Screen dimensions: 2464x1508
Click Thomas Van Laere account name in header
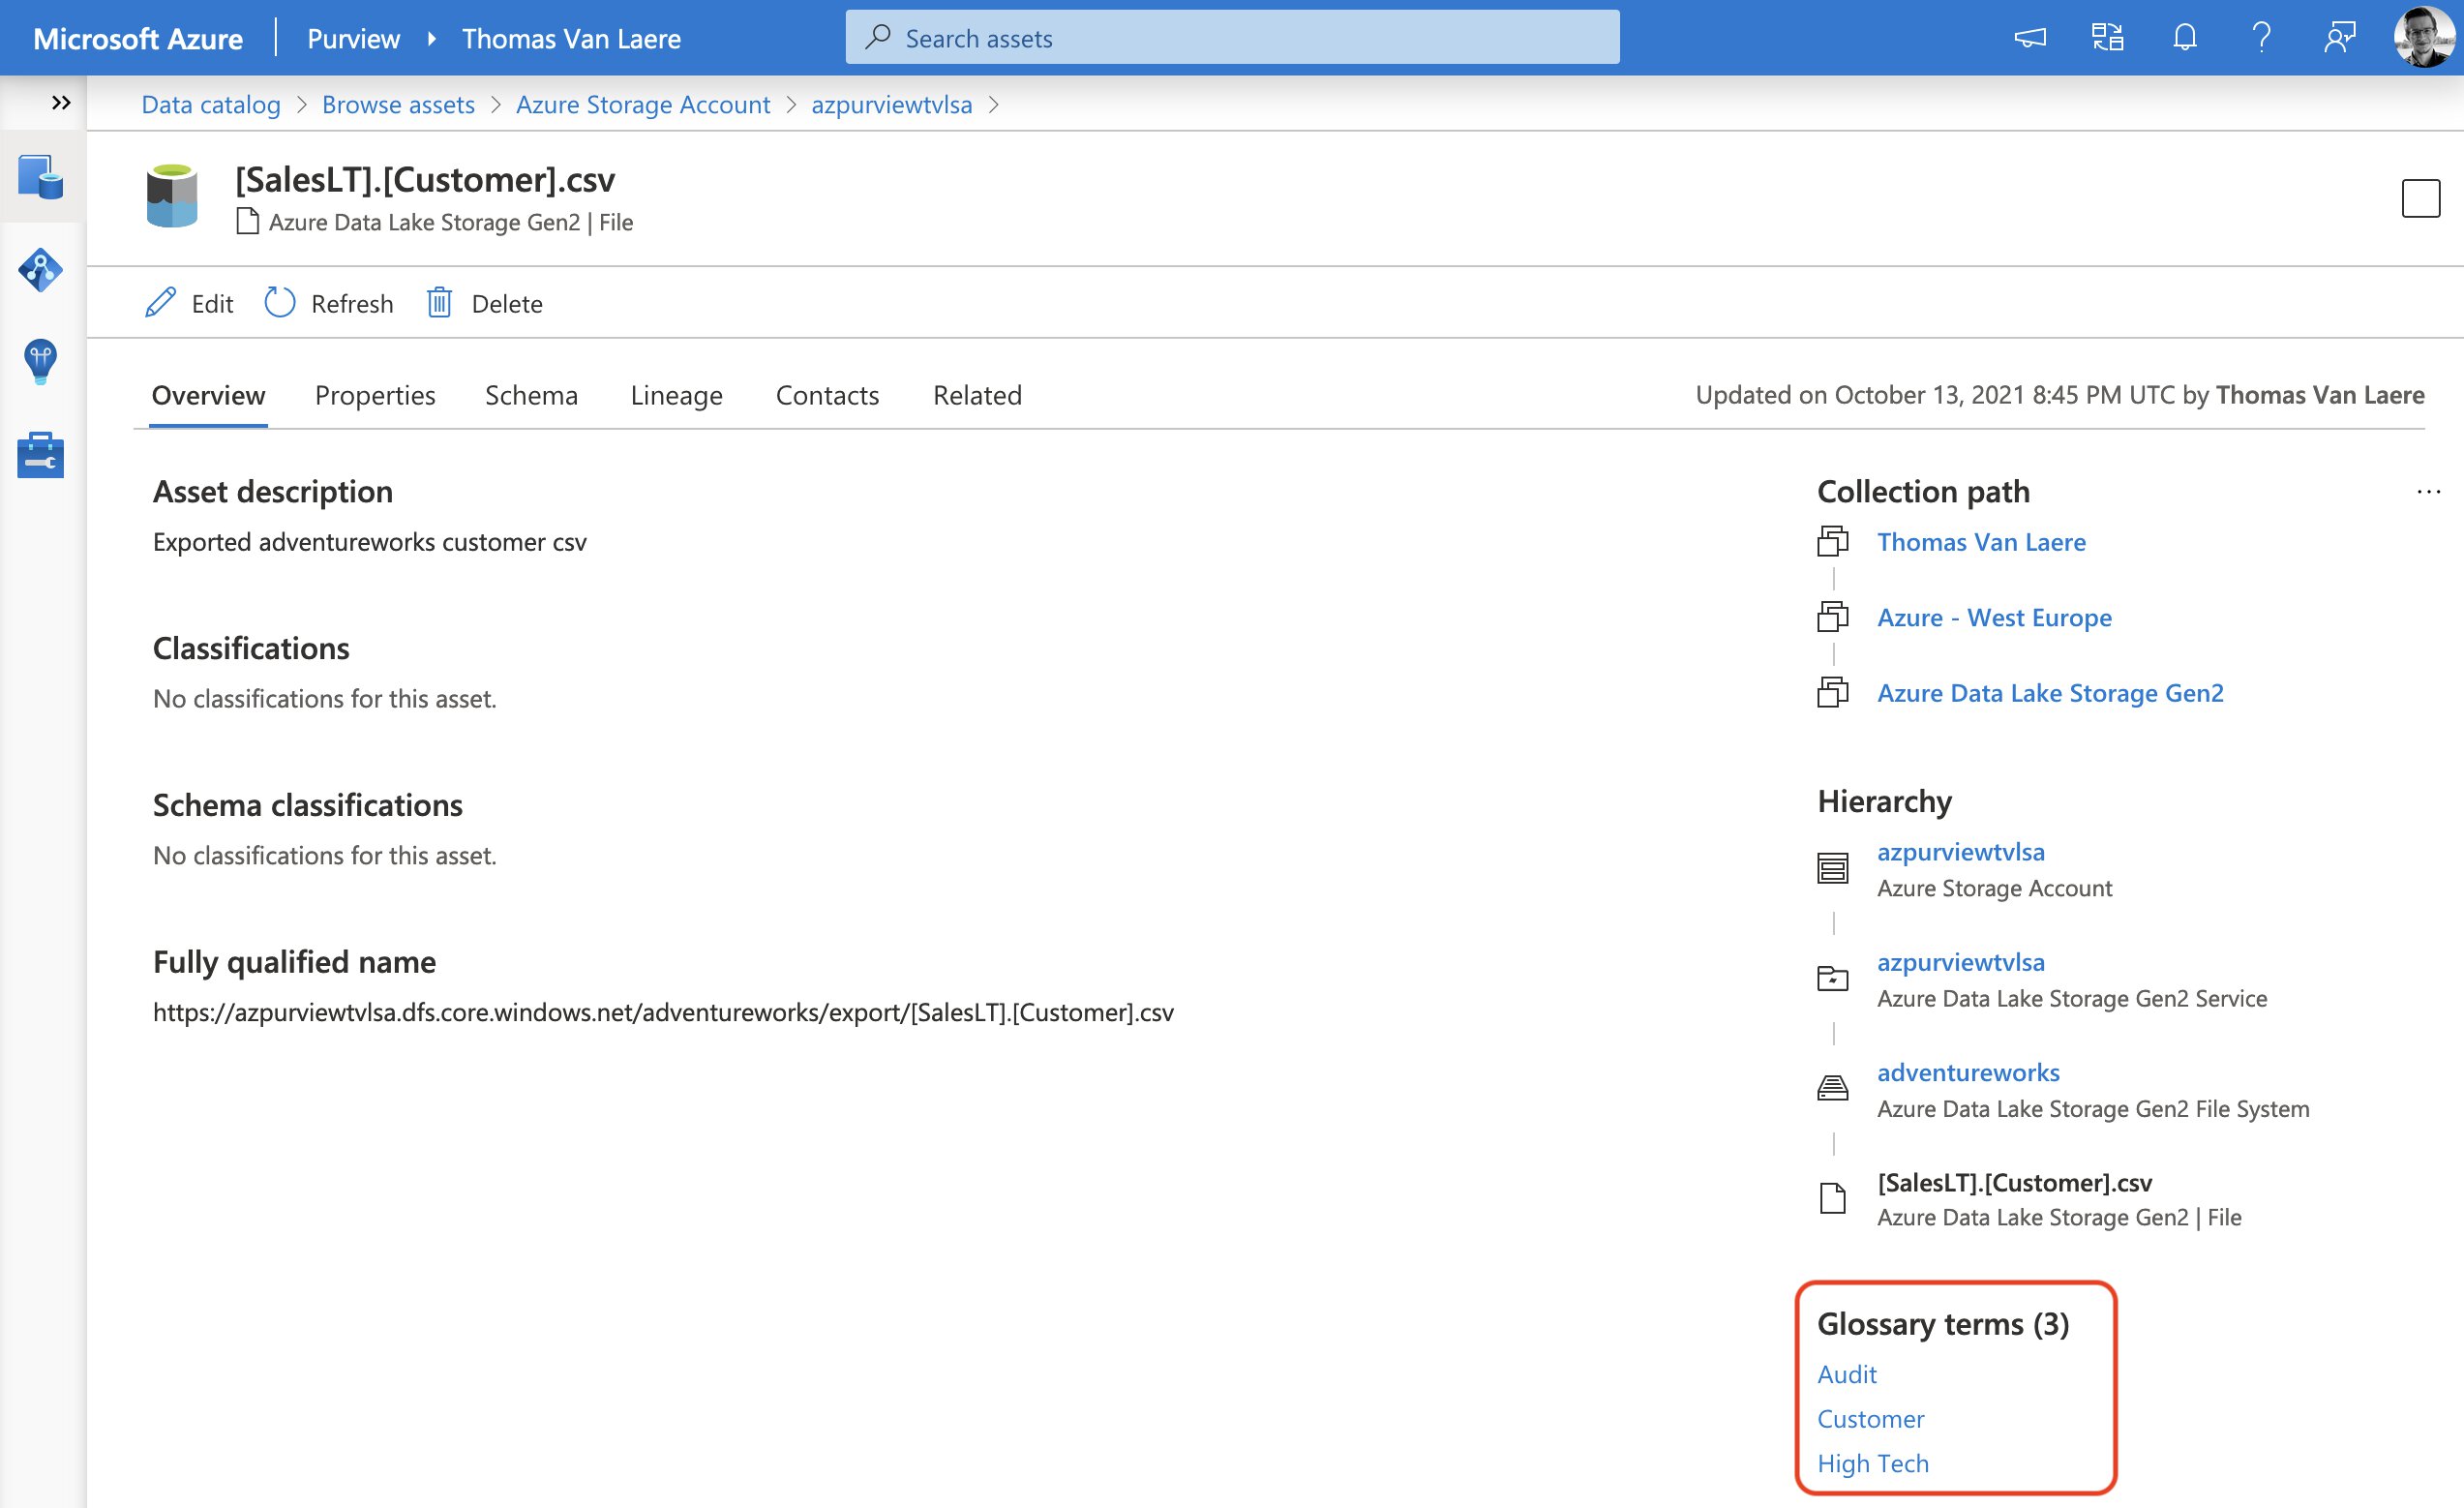[571, 38]
